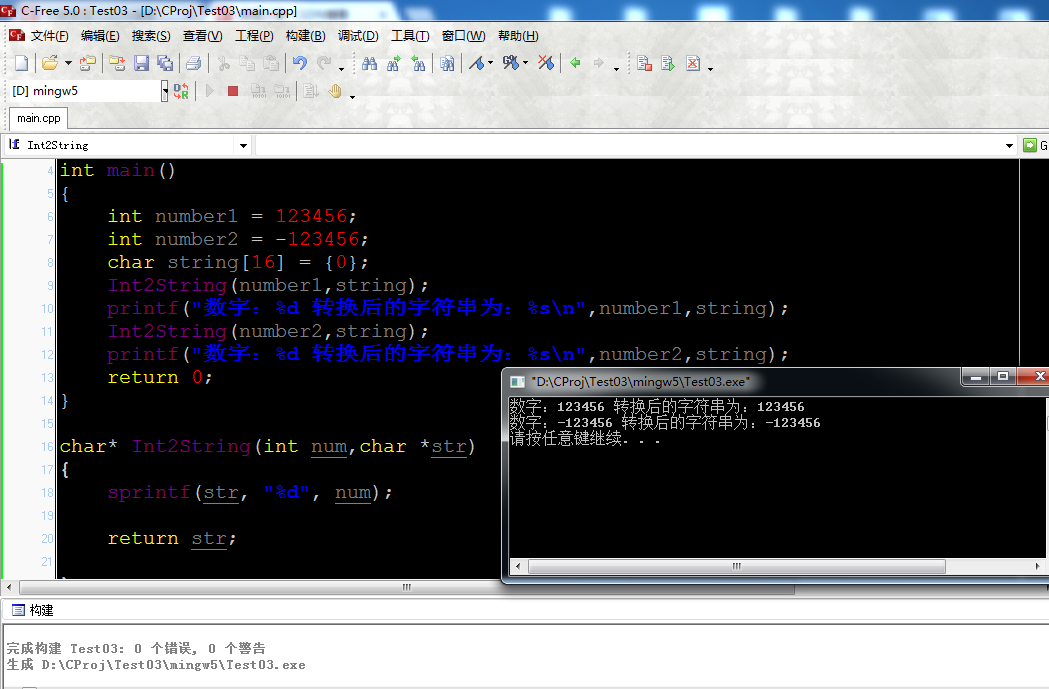Click the console window horizontal scrollbar thumb

tap(737, 566)
